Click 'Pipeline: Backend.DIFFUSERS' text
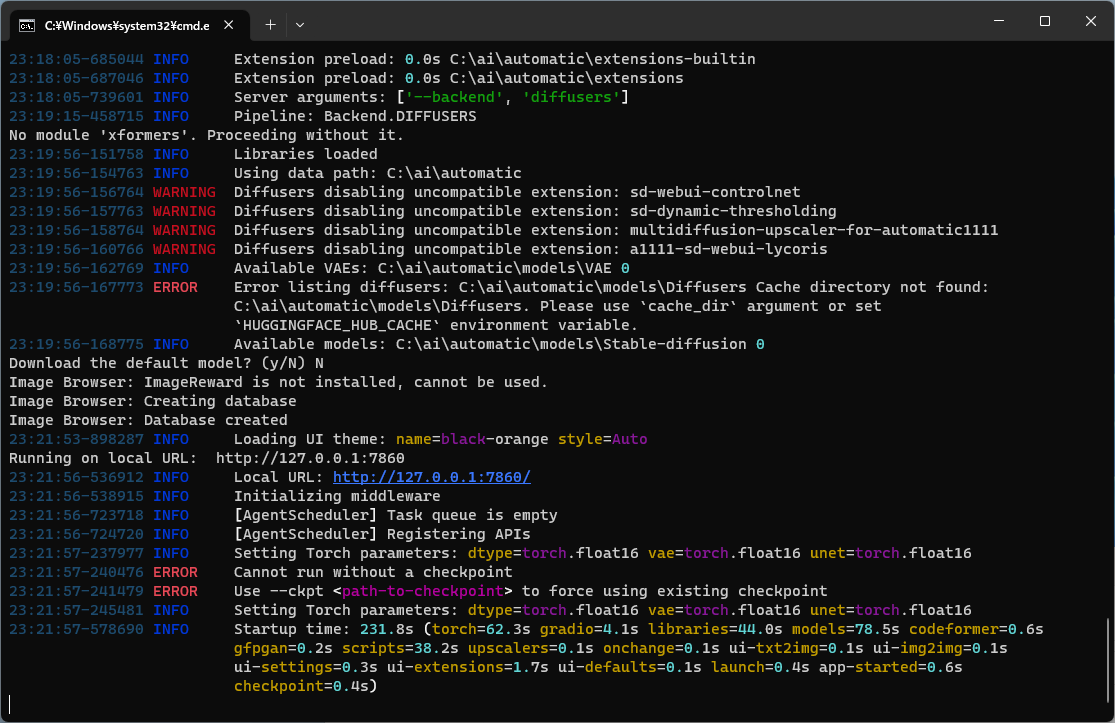Screen dimensions: 1115x723 355,116
